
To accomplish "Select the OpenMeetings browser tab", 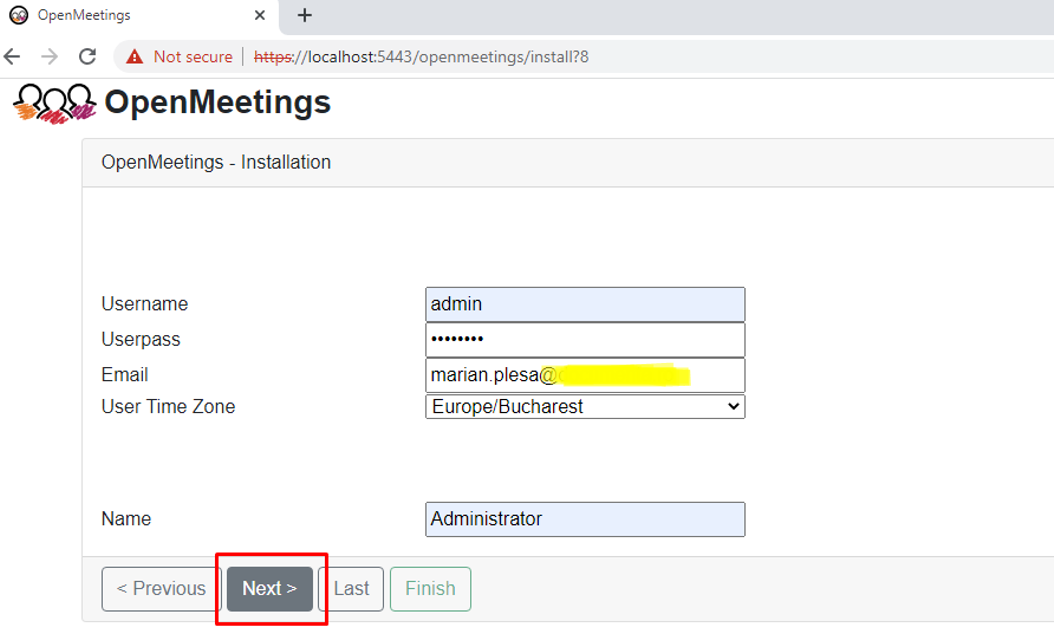I will 138,15.
